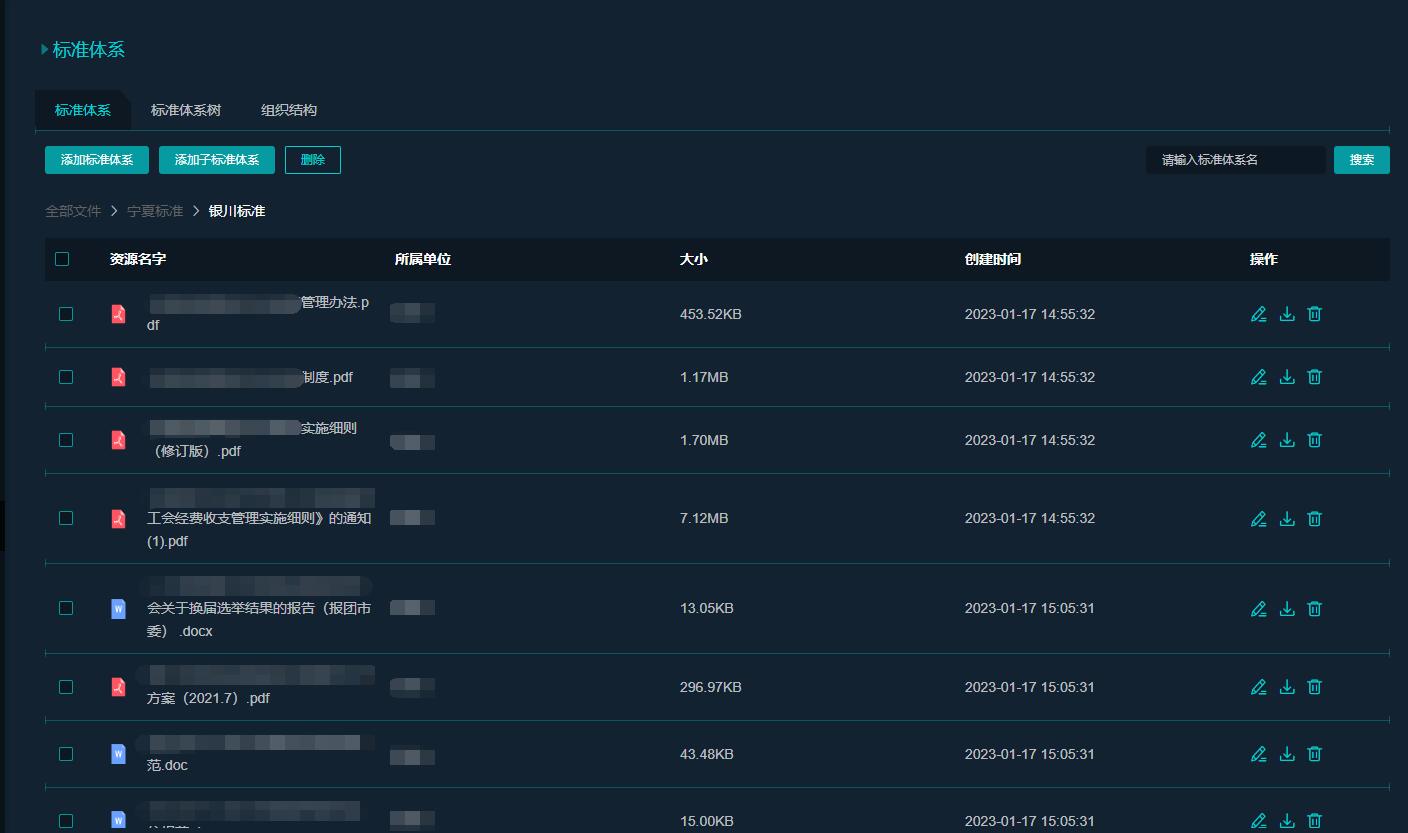This screenshot has width=1408, height=833.
Task: Check the box for 15.00KB row
Action: tap(66, 821)
